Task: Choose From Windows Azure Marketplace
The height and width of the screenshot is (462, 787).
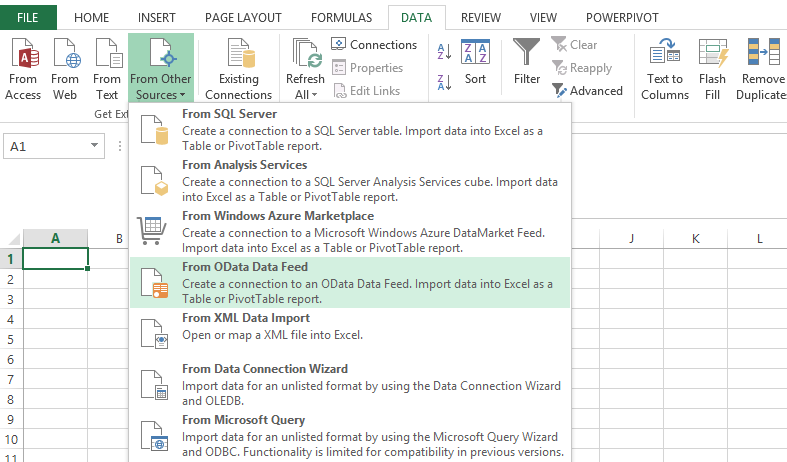Action: (x=350, y=232)
